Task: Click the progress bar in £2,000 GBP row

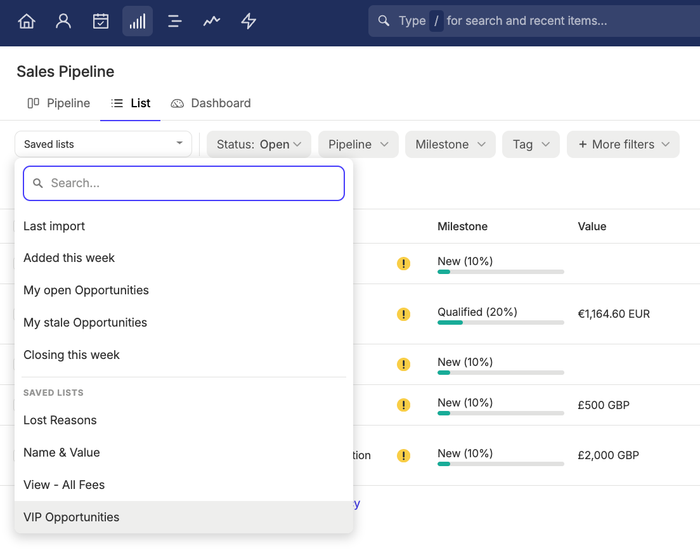Action: point(500,464)
